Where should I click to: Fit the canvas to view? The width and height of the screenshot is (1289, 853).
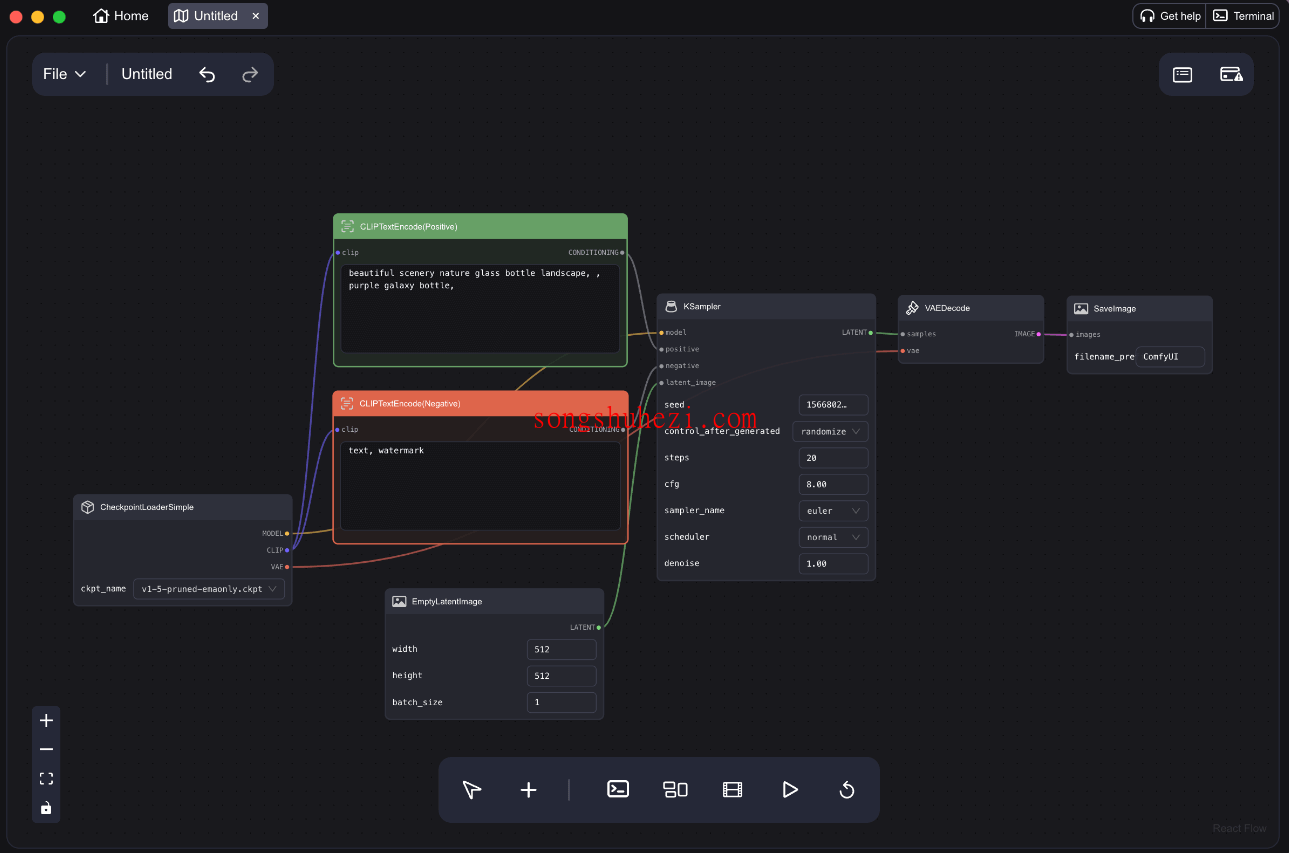pyautogui.click(x=46, y=778)
